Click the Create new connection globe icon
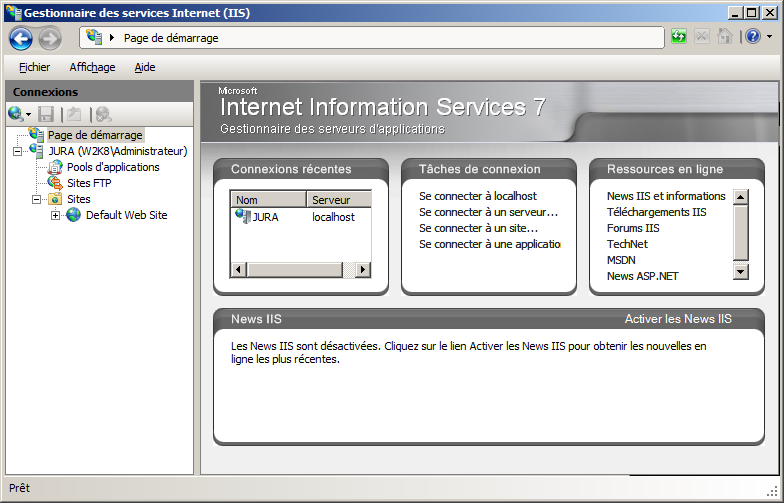784x503 pixels. (x=15, y=114)
